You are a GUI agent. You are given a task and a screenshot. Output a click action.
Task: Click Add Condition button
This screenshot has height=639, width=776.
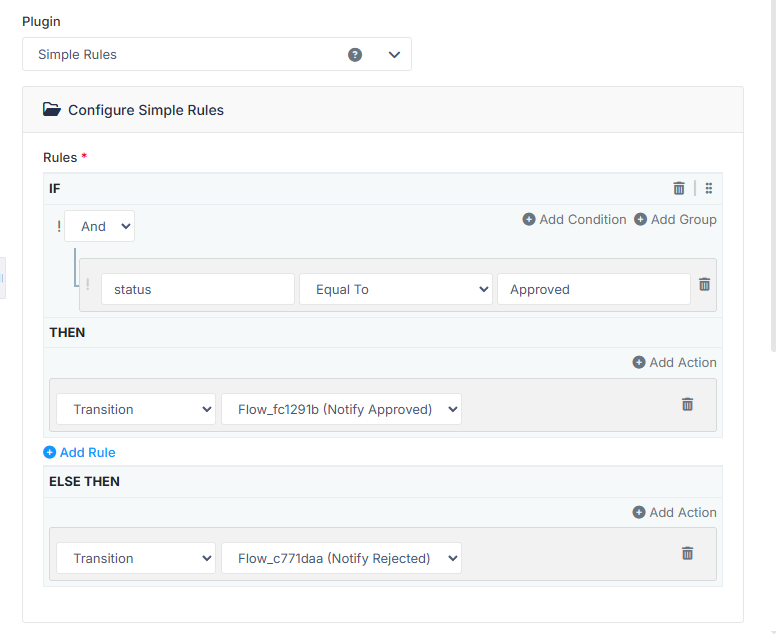(575, 219)
